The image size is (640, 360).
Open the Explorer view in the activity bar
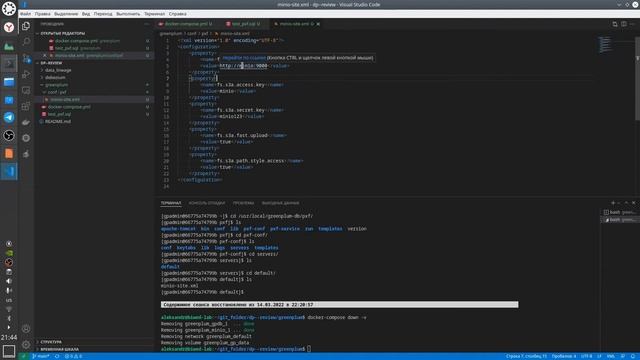pyautogui.click(x=26, y=26)
